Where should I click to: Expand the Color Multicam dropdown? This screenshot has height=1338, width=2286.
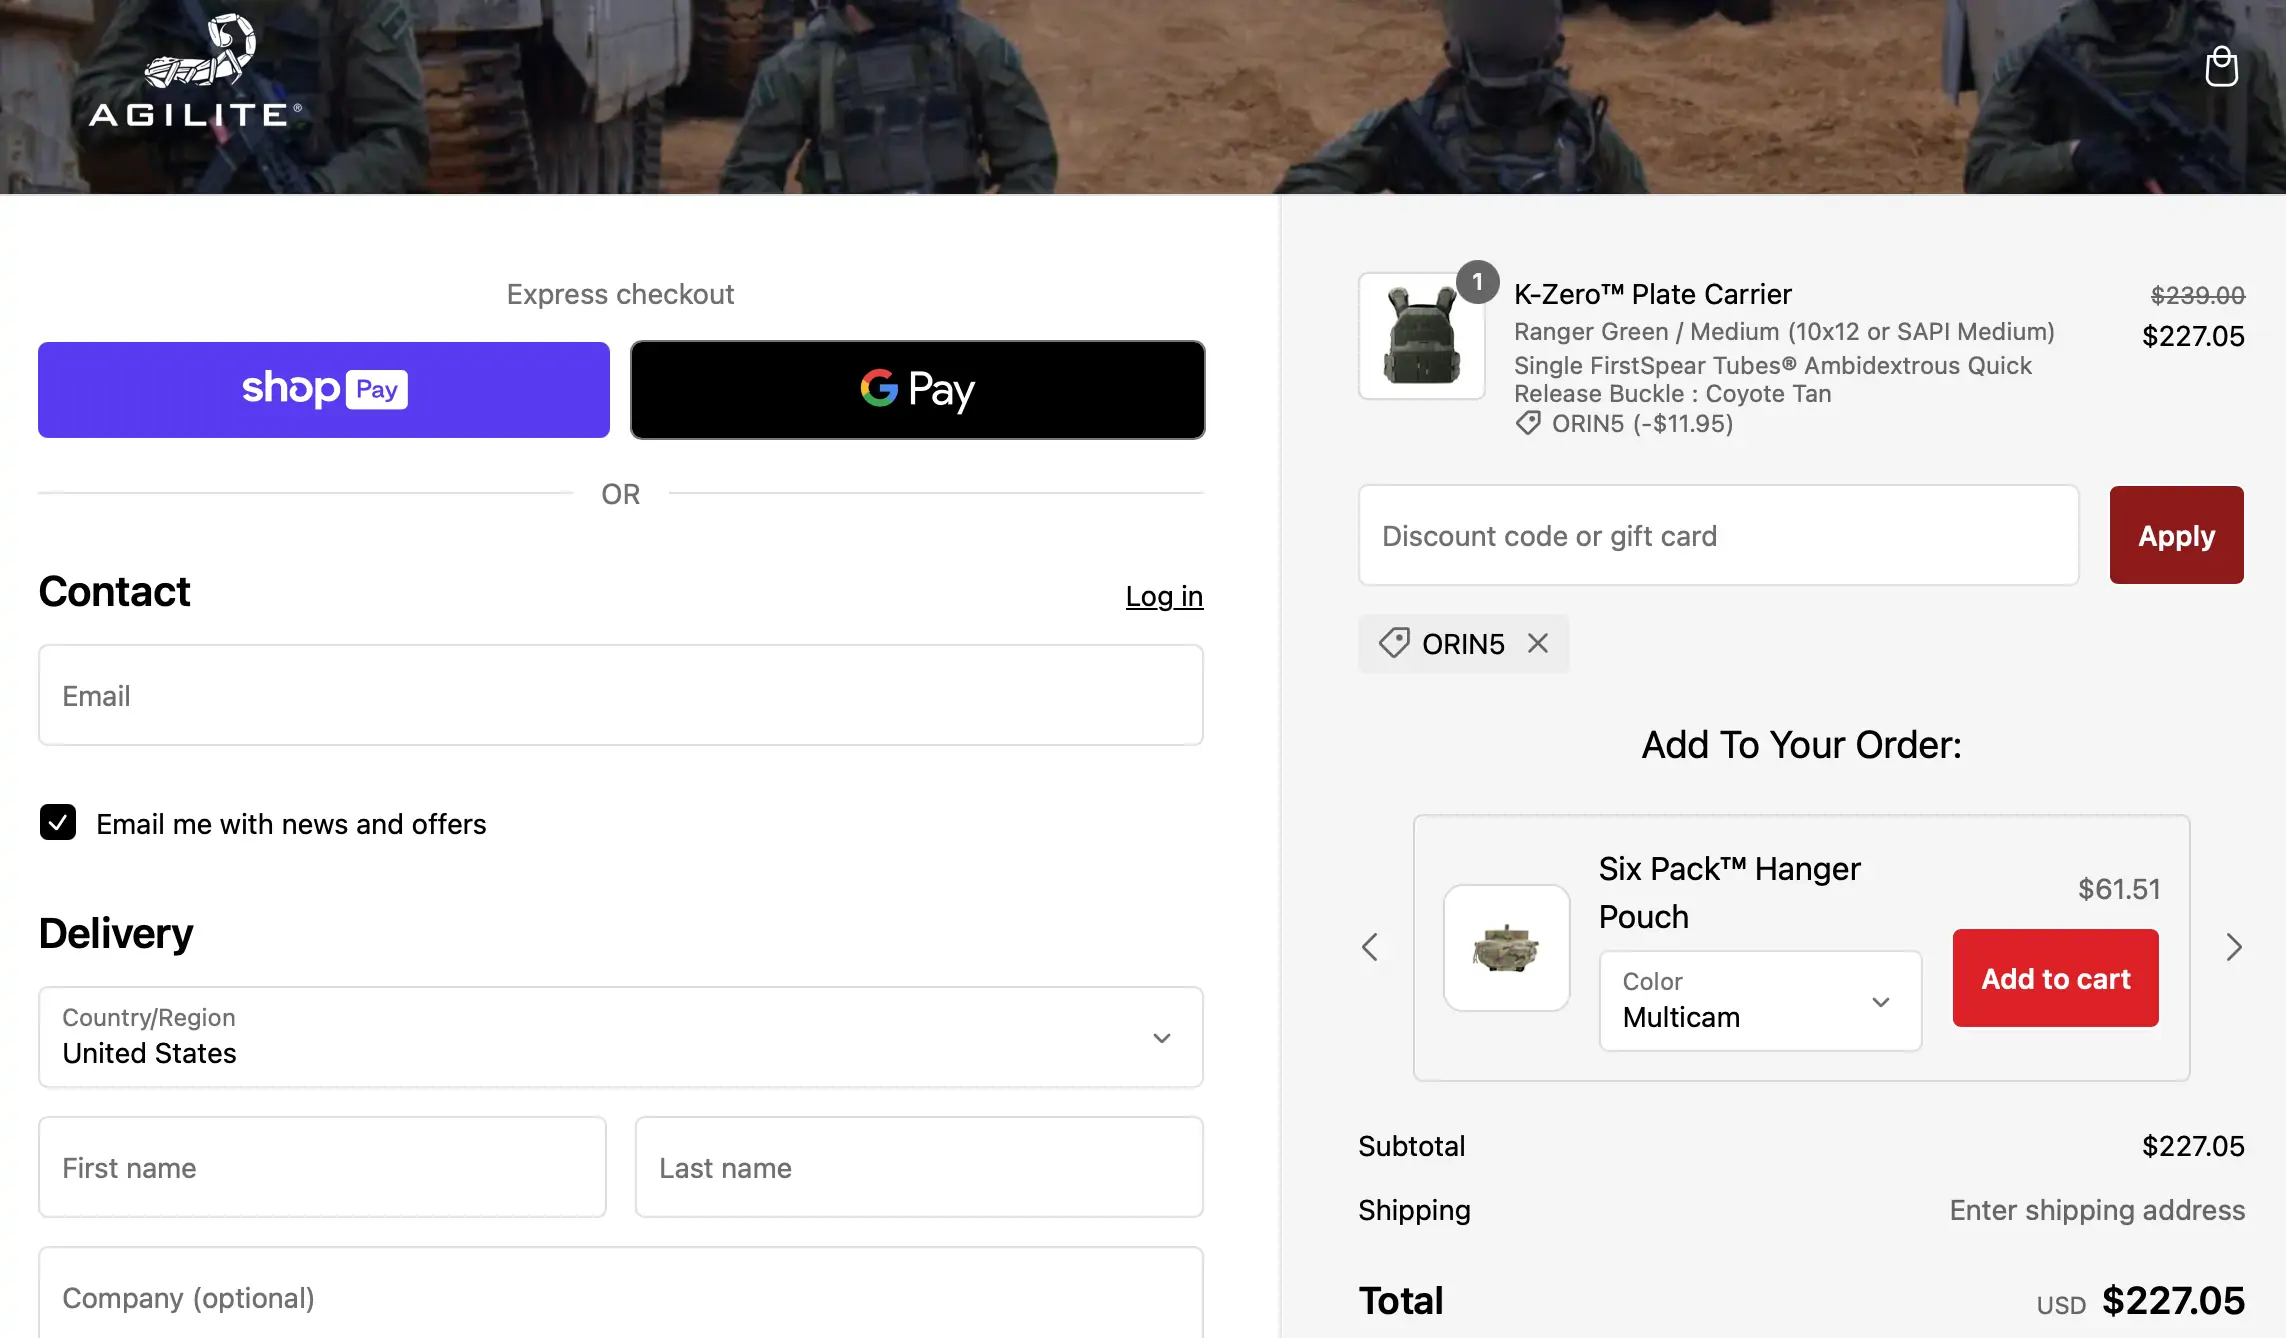tap(1760, 1000)
